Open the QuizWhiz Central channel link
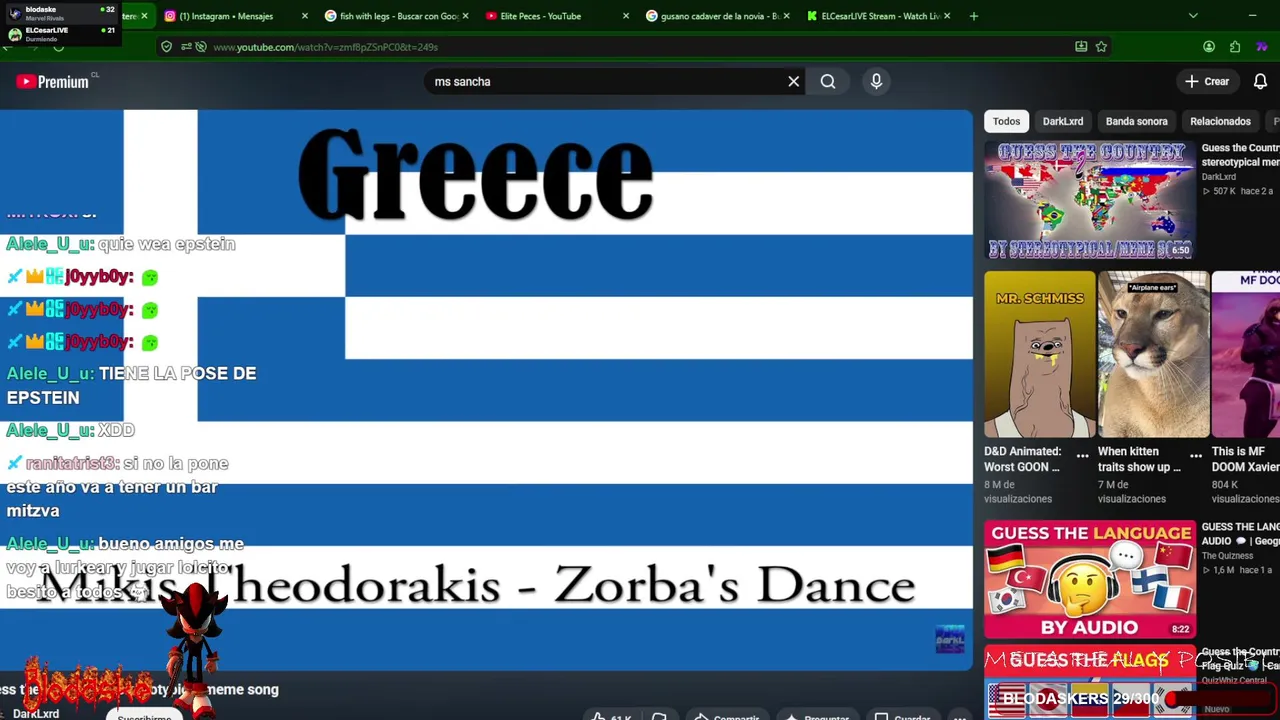The width and height of the screenshot is (1280, 720). pyautogui.click(x=1235, y=681)
